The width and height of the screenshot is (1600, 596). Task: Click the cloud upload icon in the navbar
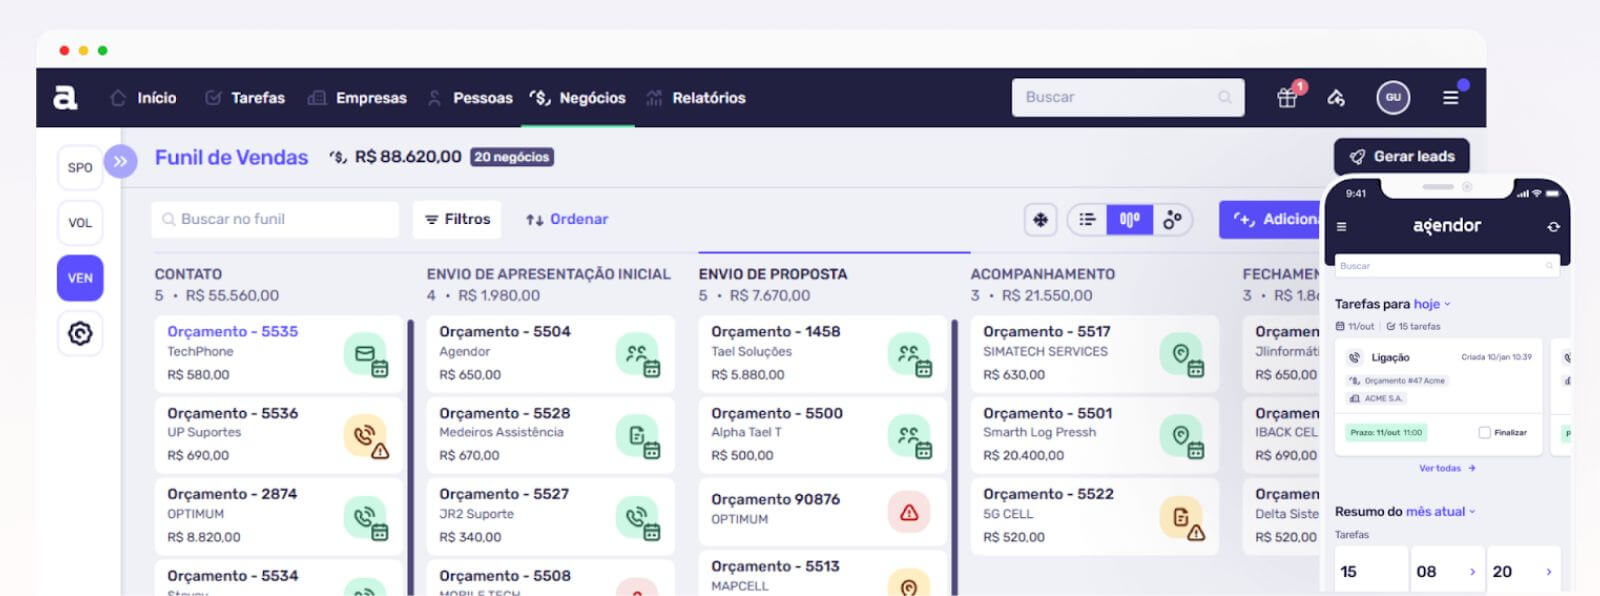(x=1336, y=97)
